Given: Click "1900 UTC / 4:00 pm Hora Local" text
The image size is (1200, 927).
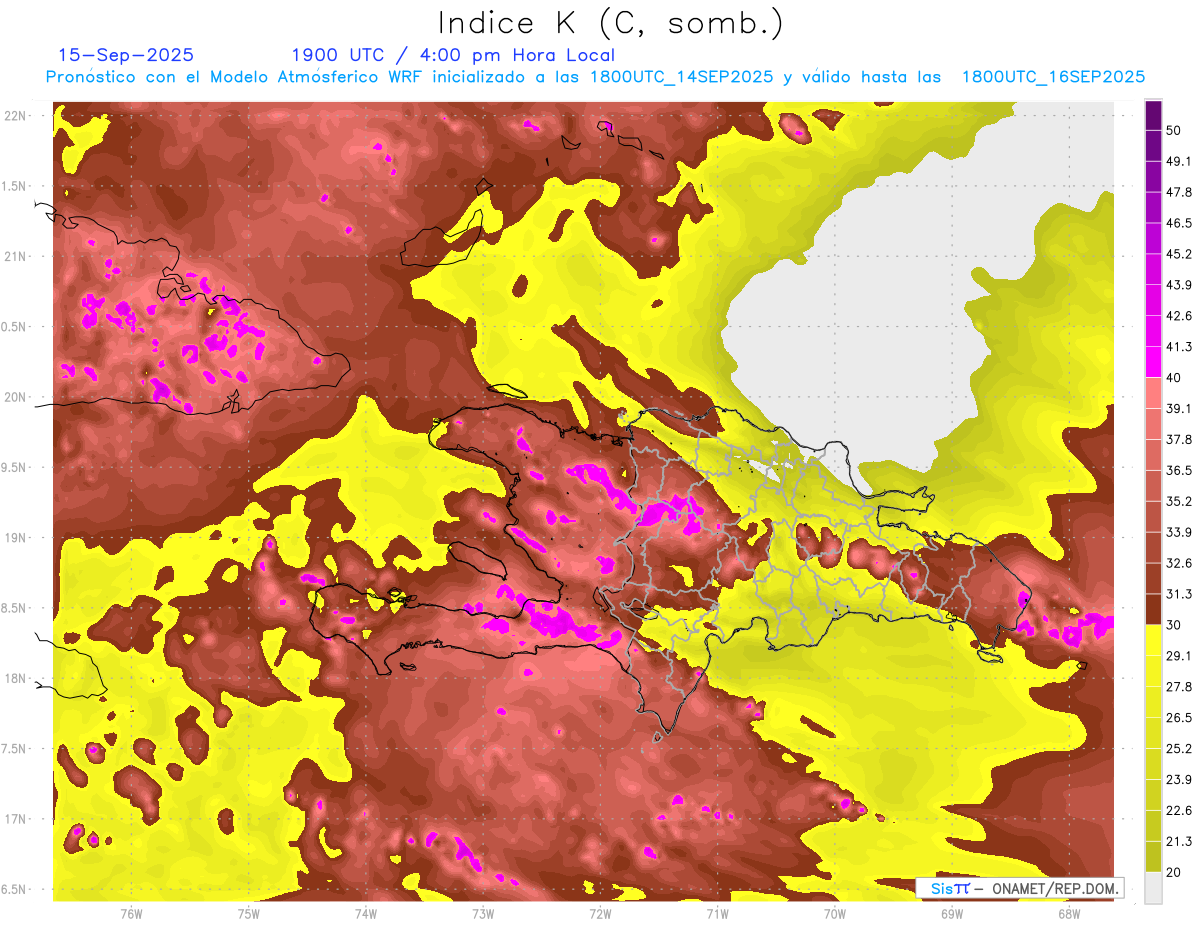Looking at the screenshot, I should (x=453, y=55).
